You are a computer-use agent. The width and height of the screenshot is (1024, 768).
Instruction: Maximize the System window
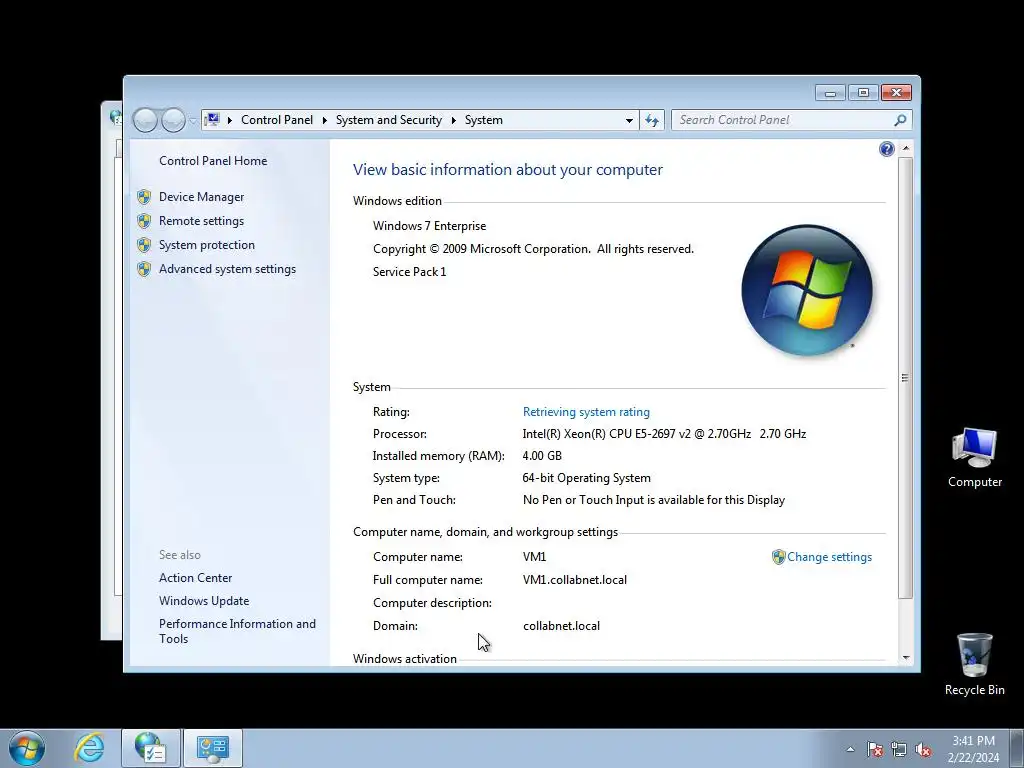[x=863, y=93]
